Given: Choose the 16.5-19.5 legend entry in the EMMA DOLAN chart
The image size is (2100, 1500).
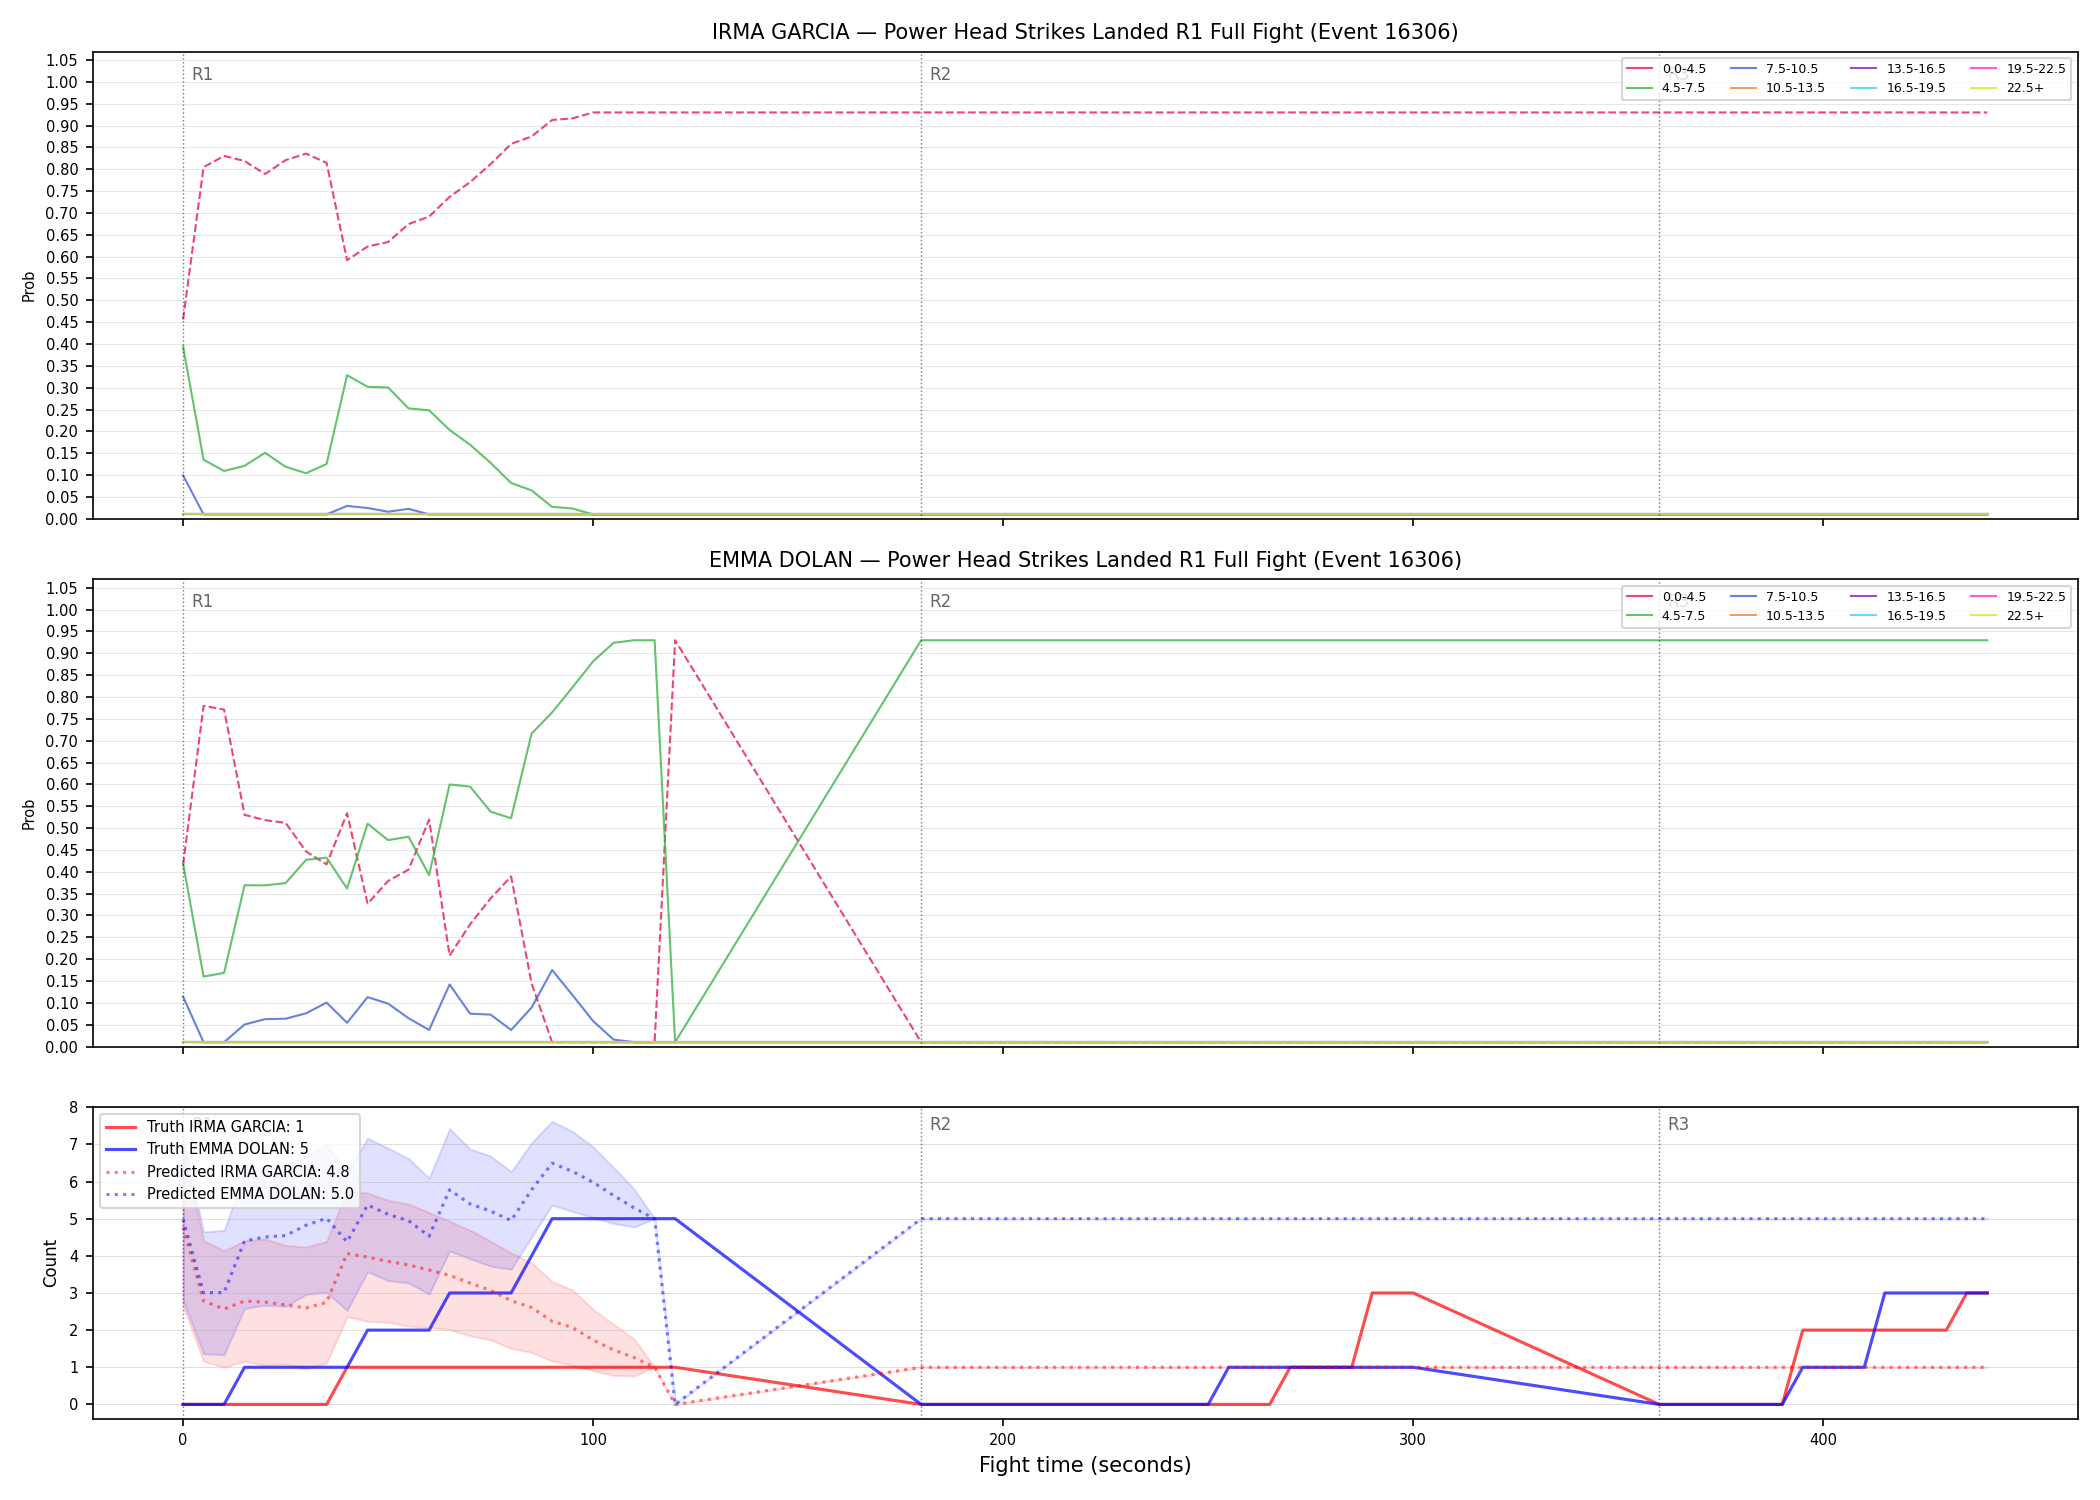Looking at the screenshot, I should click(x=1899, y=616).
